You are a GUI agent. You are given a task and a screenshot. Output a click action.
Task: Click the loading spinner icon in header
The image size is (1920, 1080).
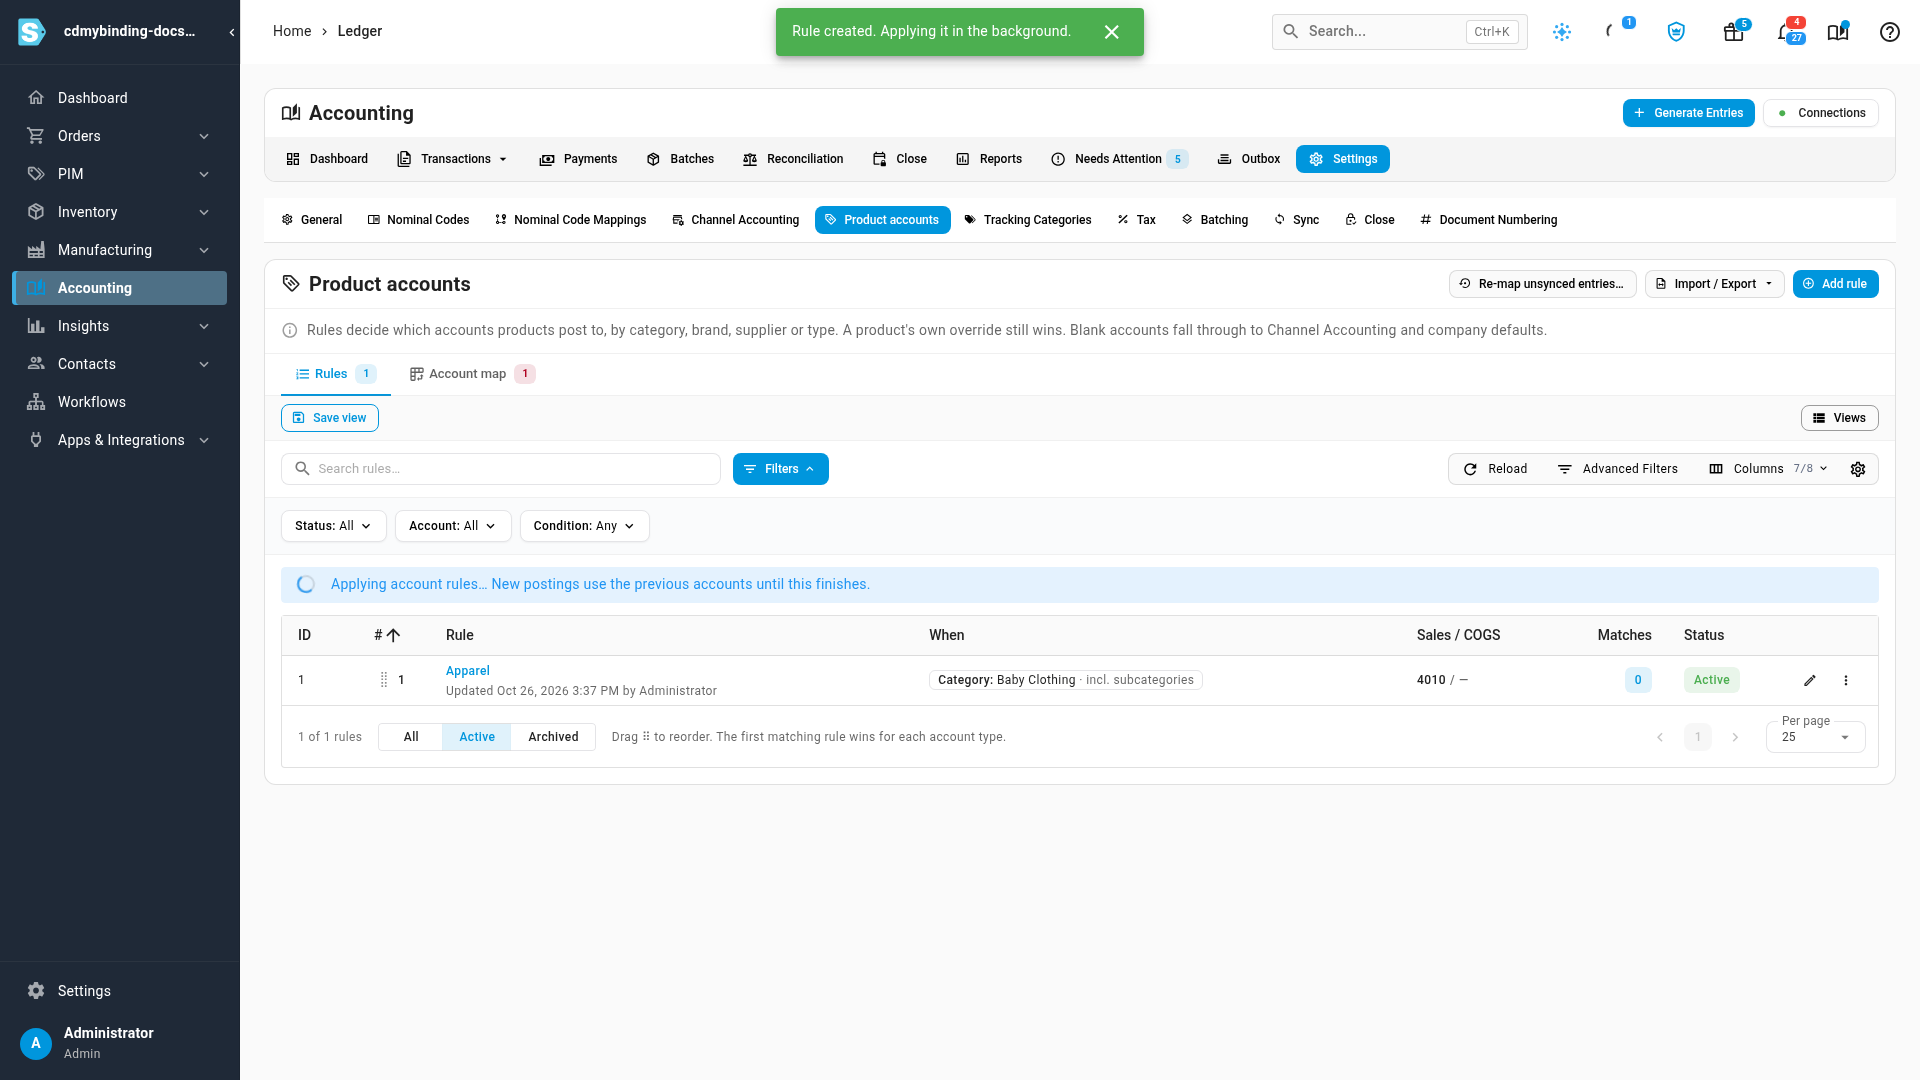tap(1611, 32)
